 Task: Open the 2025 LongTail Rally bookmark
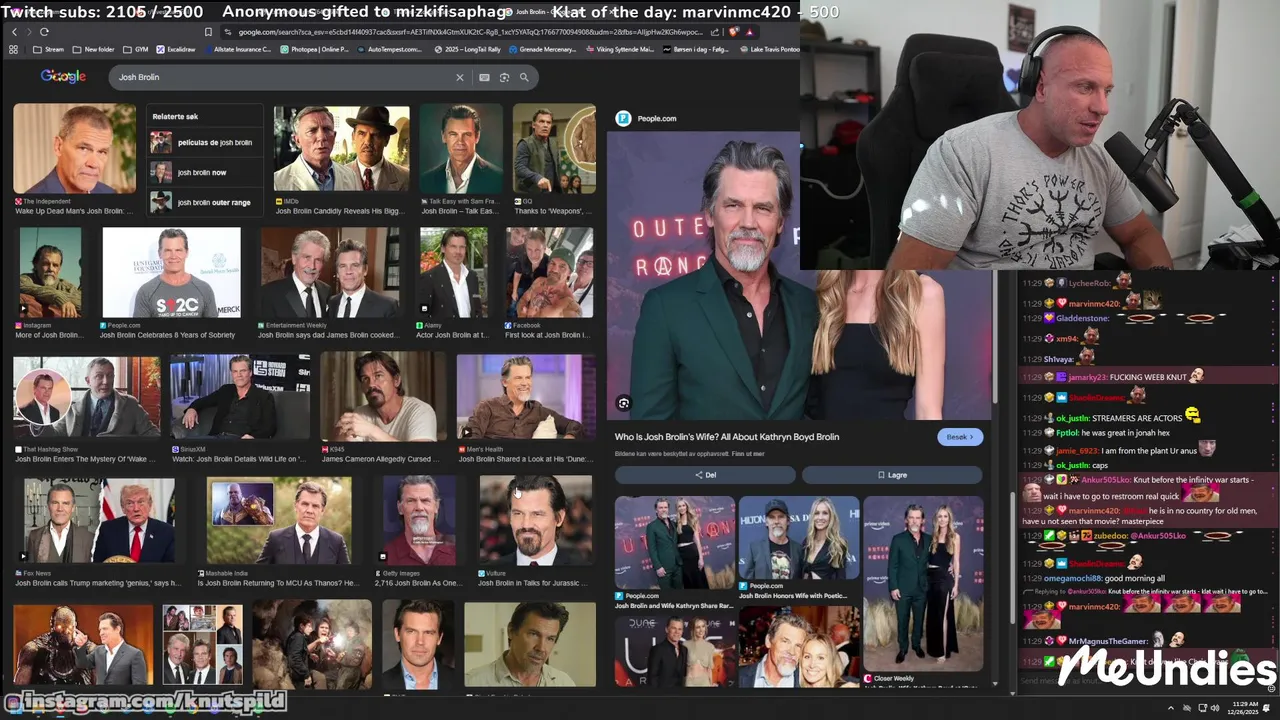point(467,49)
